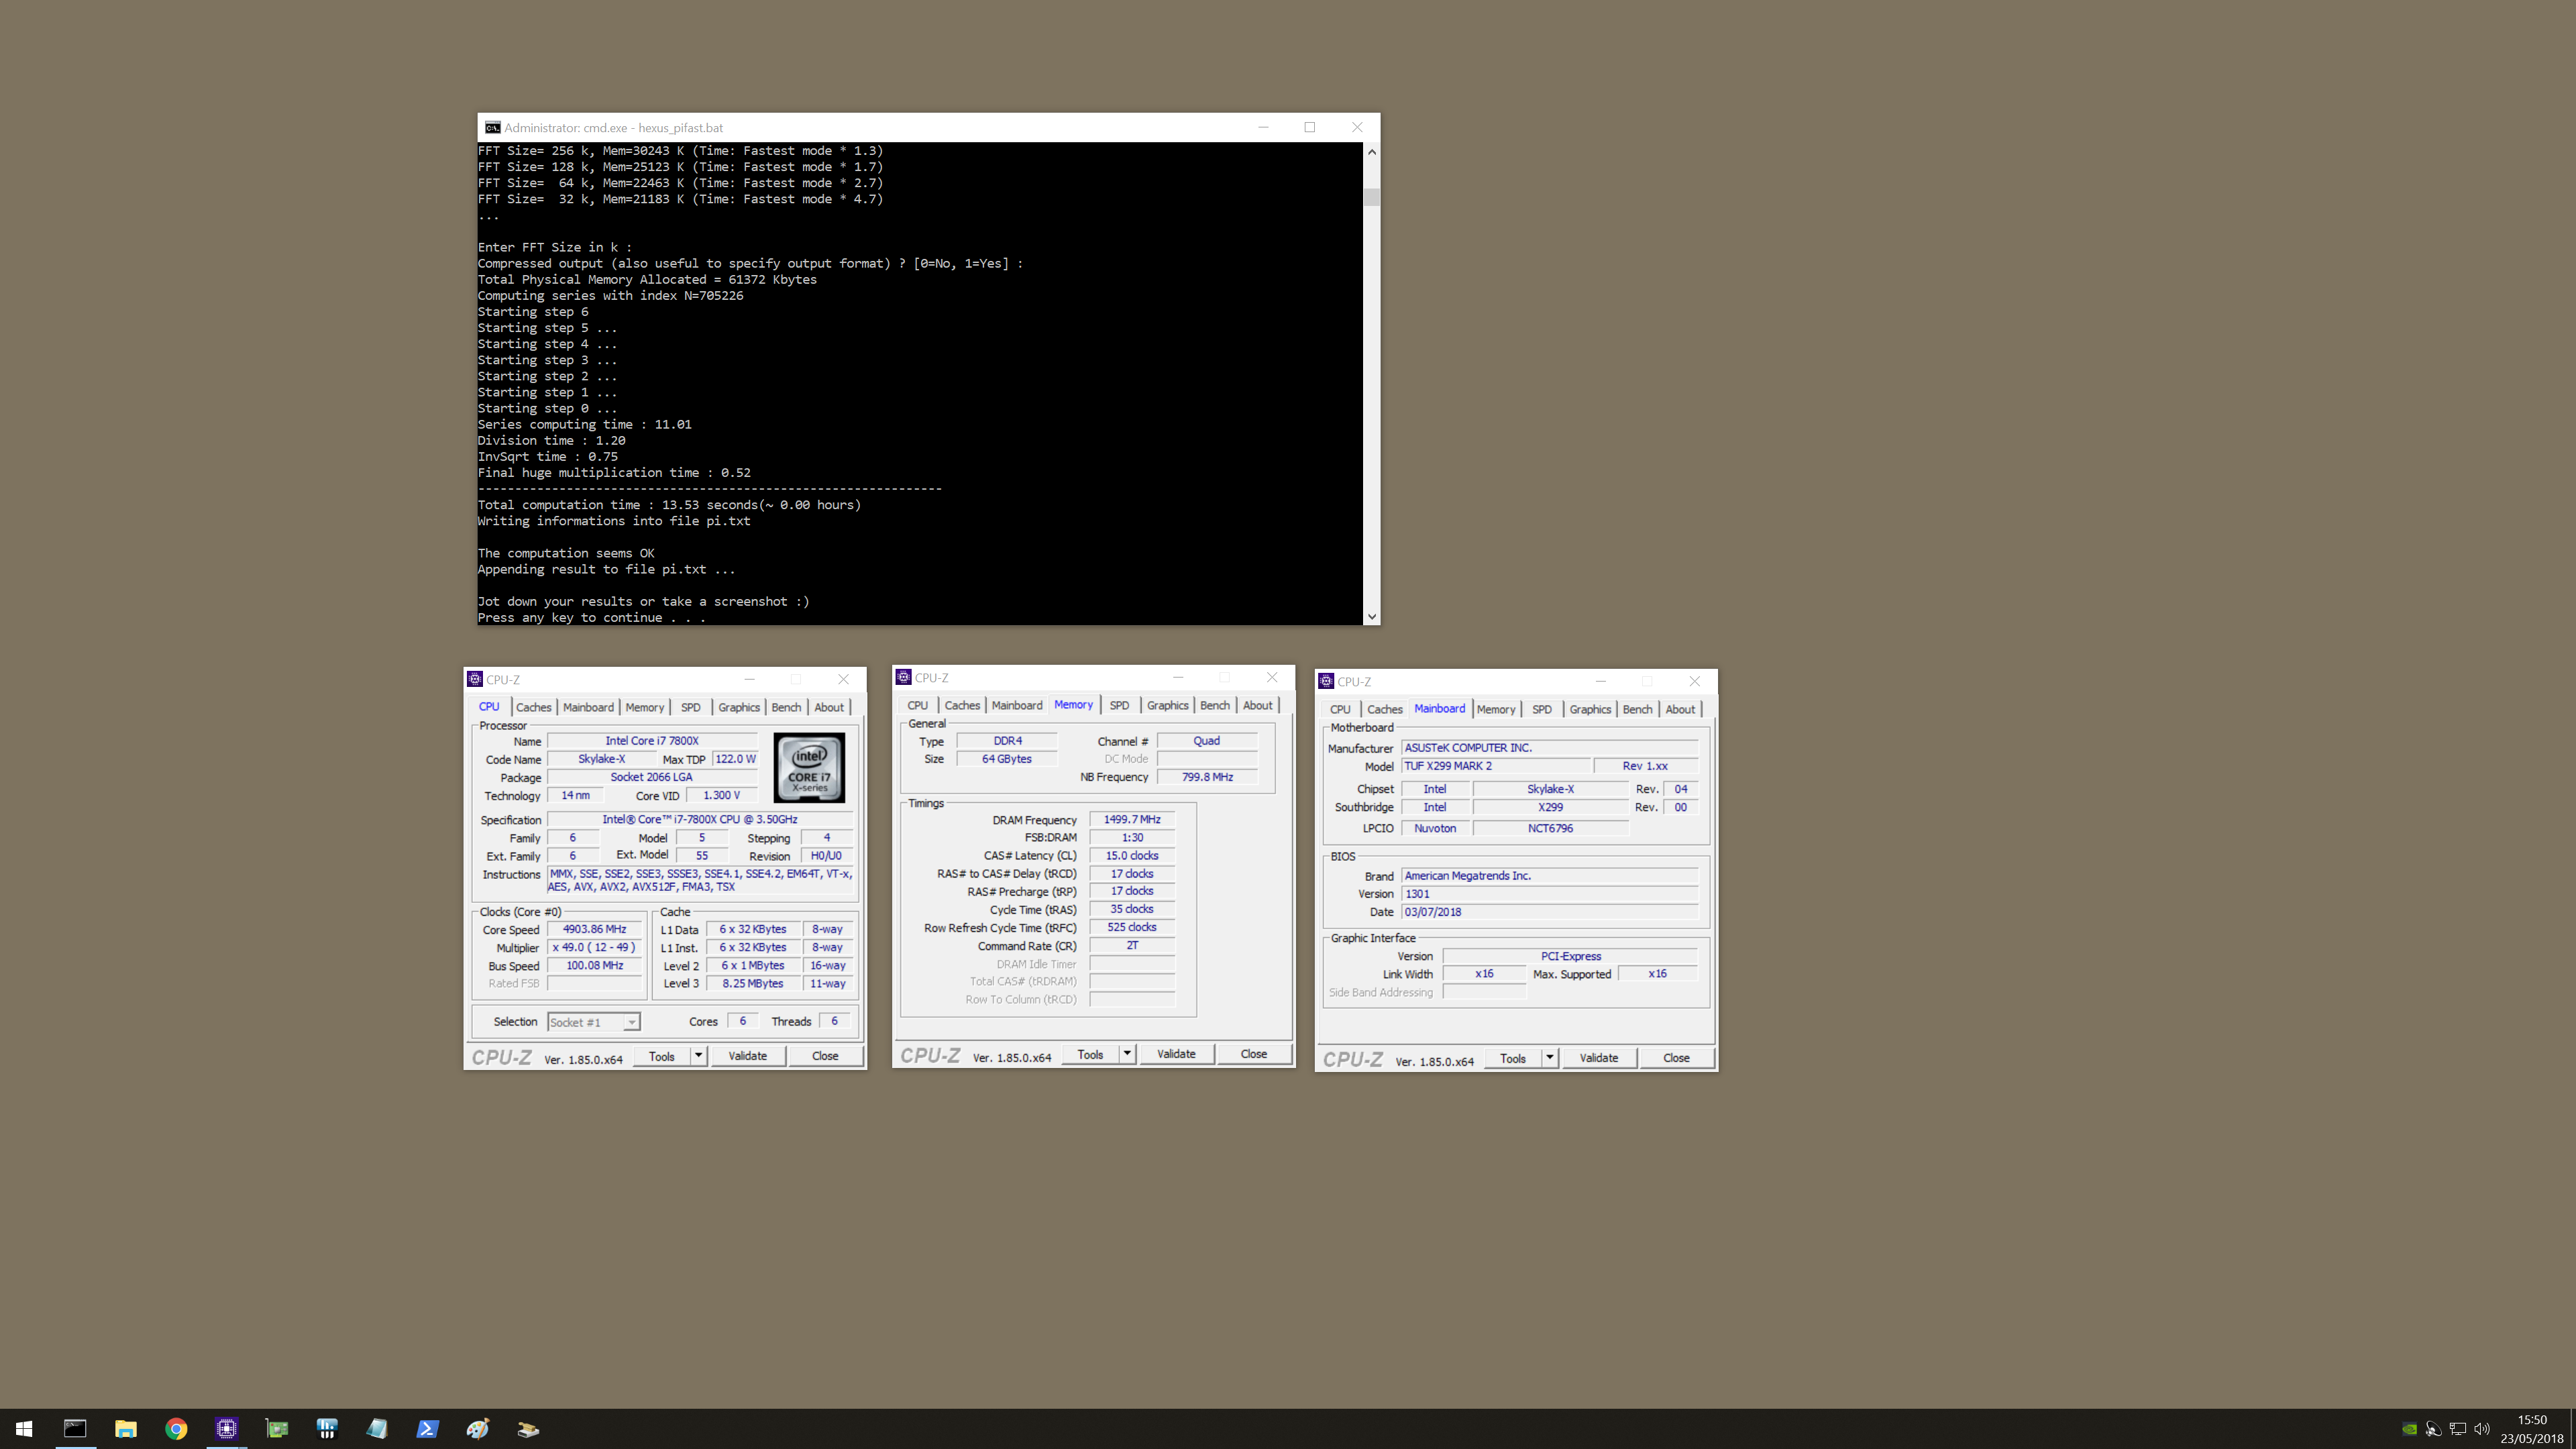Screen dimensions: 2576x1449
Task: Open File Explorer from the taskbar
Action: (x=126, y=1429)
